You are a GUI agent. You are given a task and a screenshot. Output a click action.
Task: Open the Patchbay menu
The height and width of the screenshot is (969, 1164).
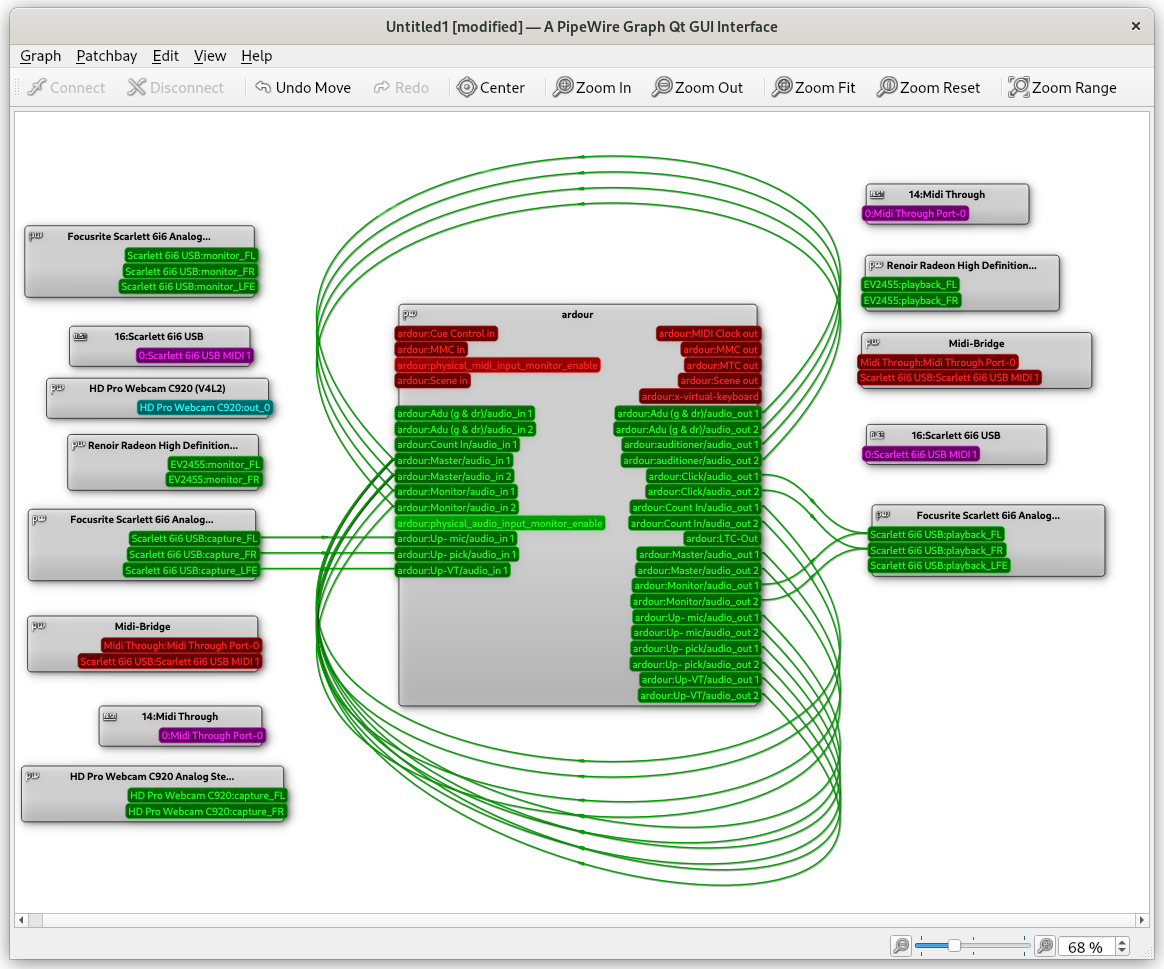point(107,56)
